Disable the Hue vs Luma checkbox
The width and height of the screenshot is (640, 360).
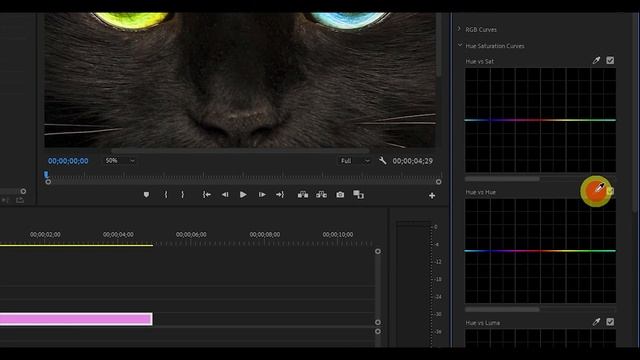click(x=610, y=322)
